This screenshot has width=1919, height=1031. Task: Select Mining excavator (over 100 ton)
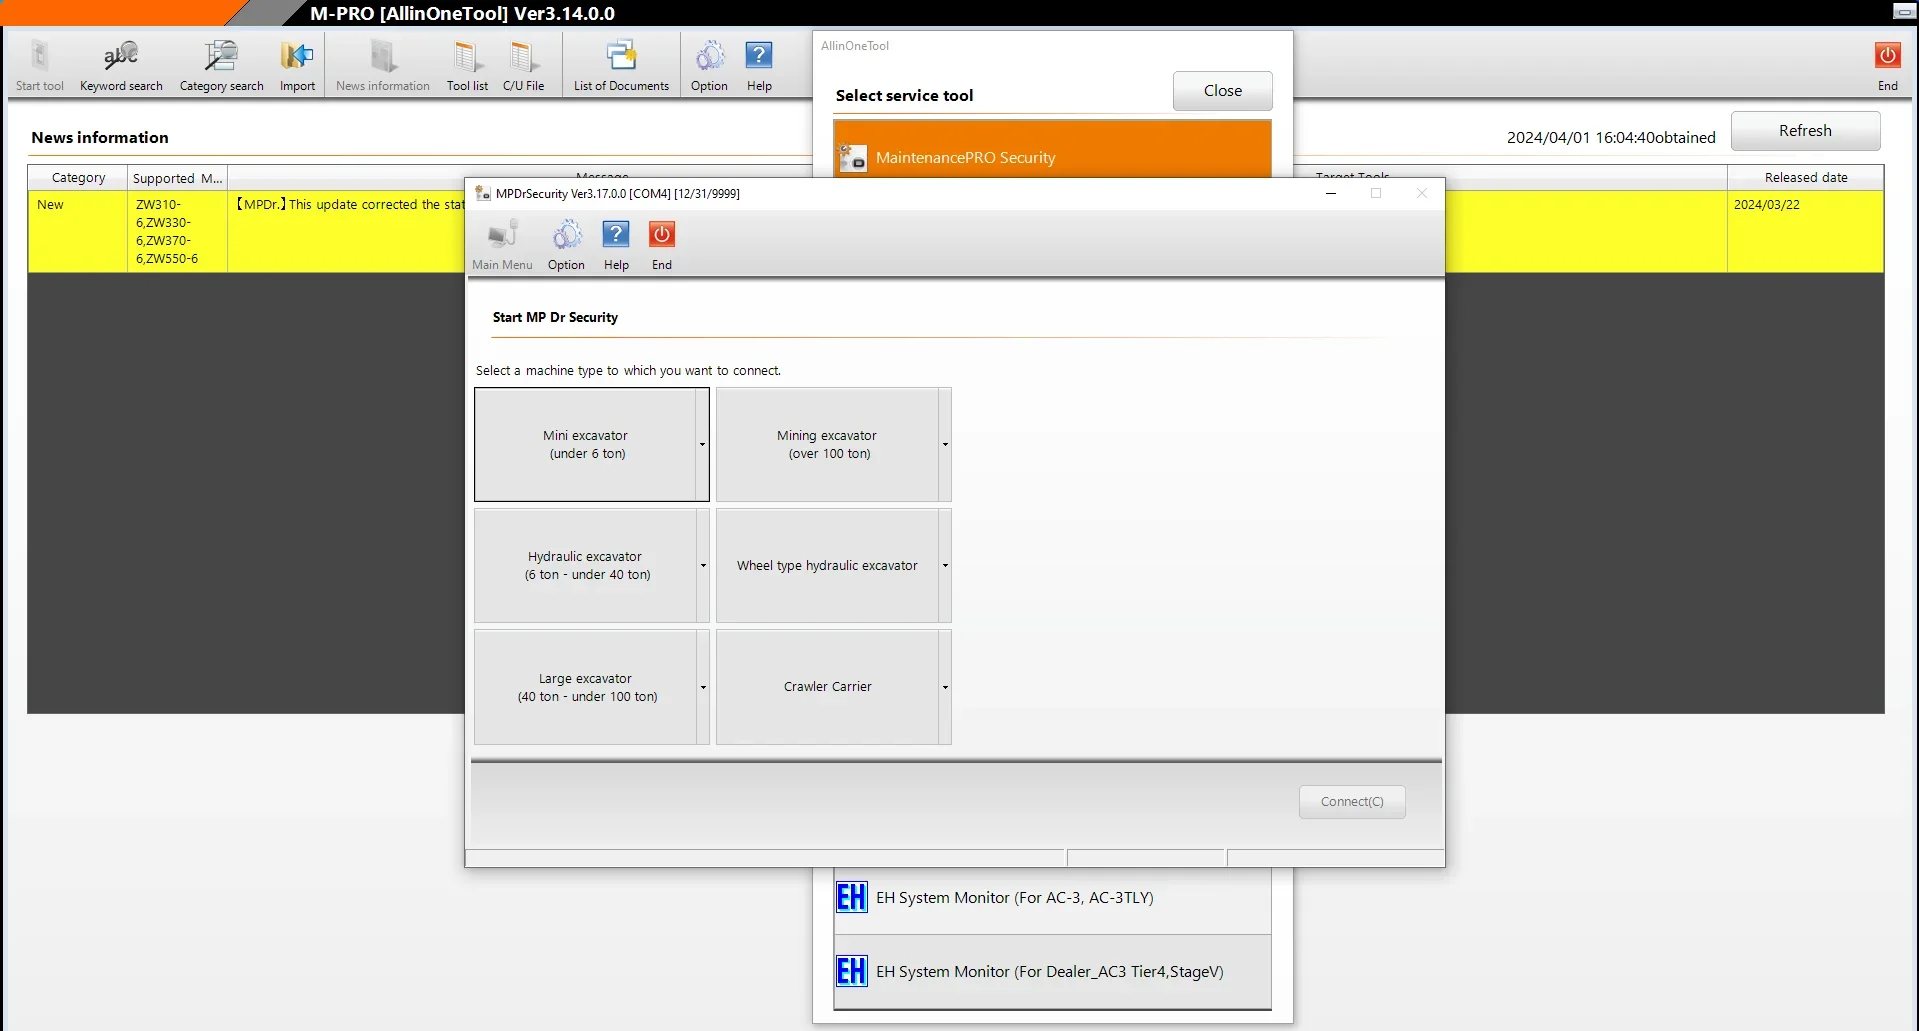(x=828, y=444)
